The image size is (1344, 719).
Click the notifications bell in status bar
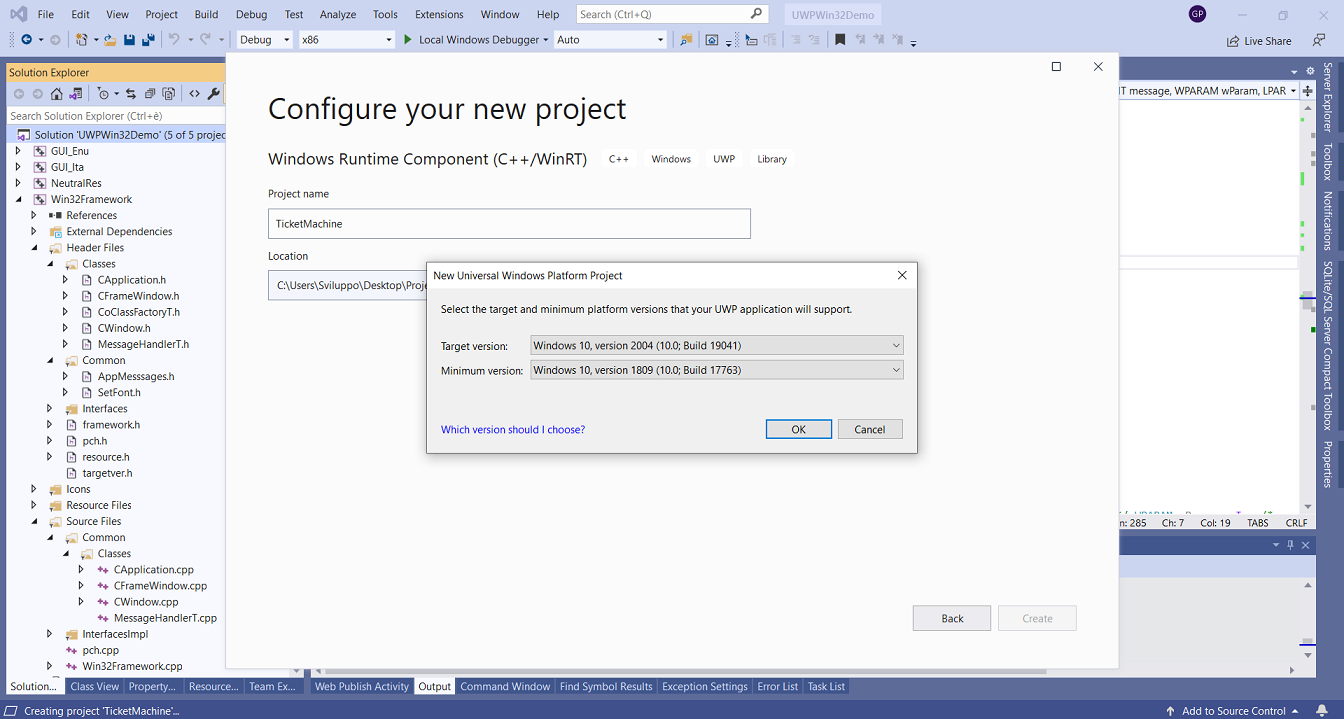[x=1322, y=711]
